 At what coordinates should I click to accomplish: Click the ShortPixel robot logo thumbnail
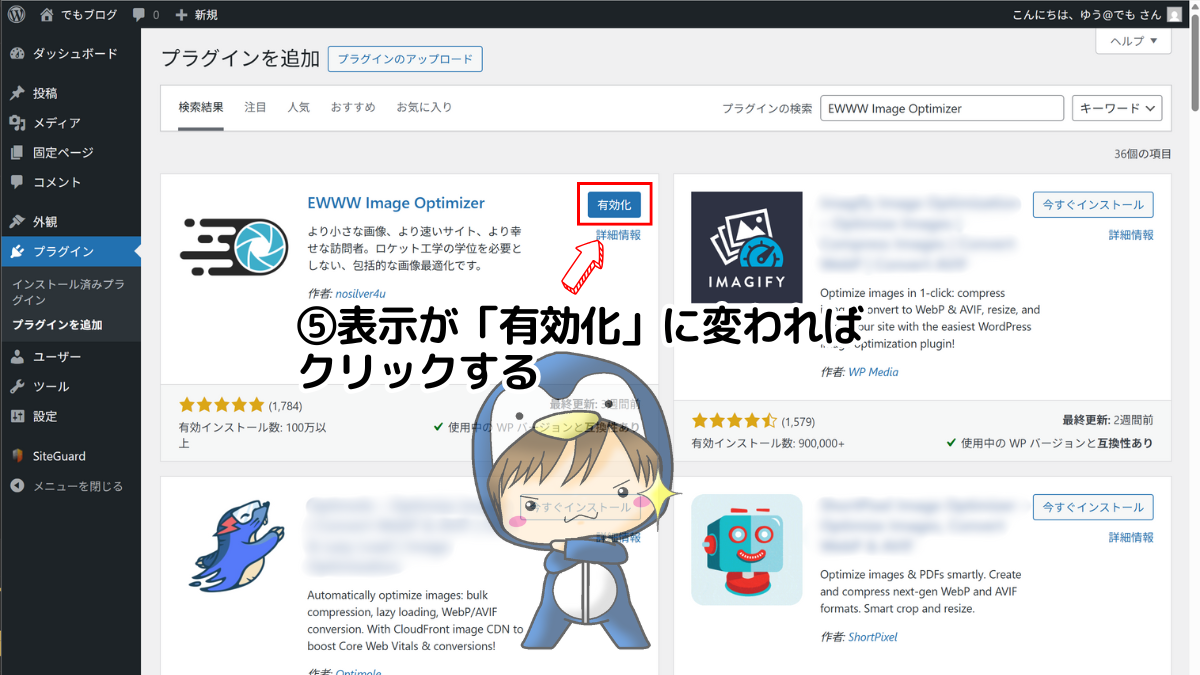(x=747, y=550)
